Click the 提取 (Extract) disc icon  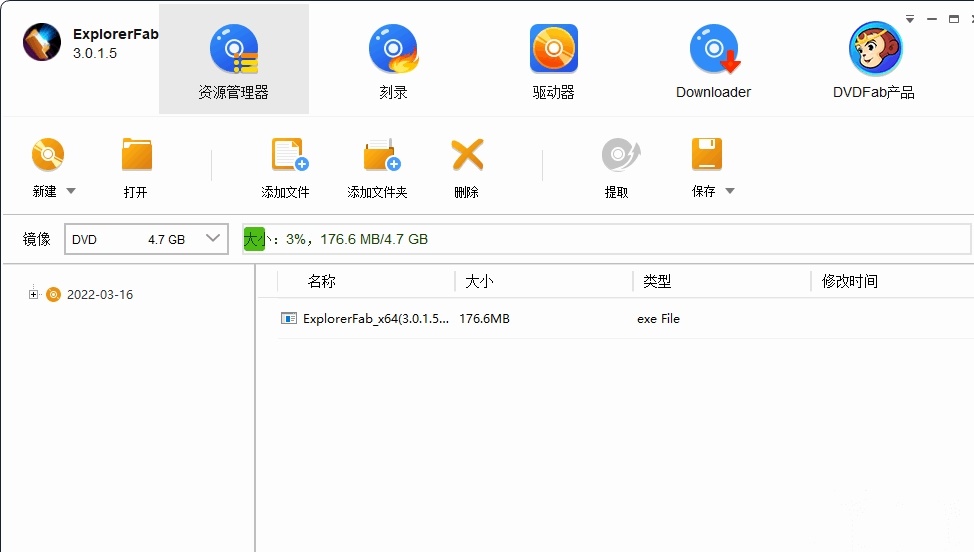[618, 155]
